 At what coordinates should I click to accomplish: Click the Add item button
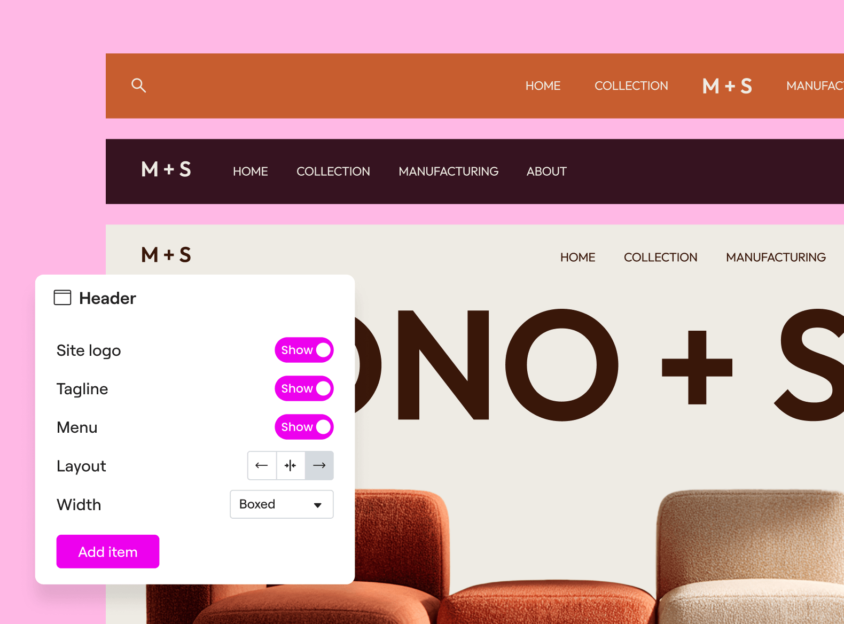coord(108,551)
